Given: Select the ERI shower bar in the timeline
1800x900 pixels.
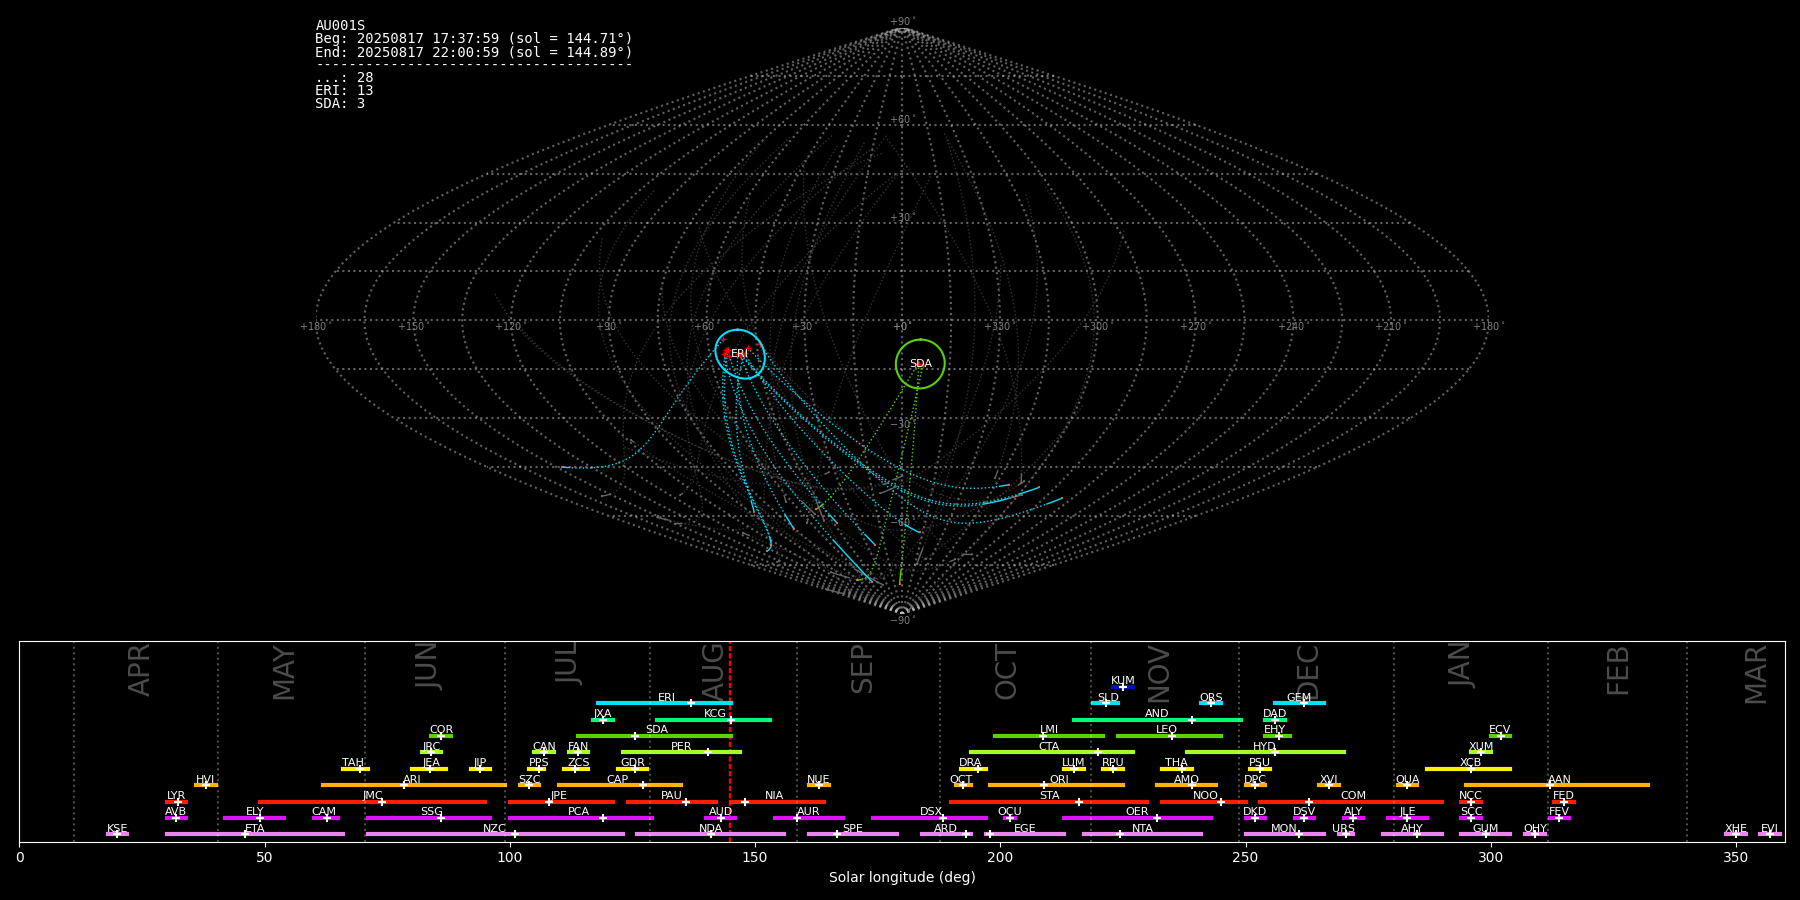Looking at the screenshot, I should click(x=664, y=703).
